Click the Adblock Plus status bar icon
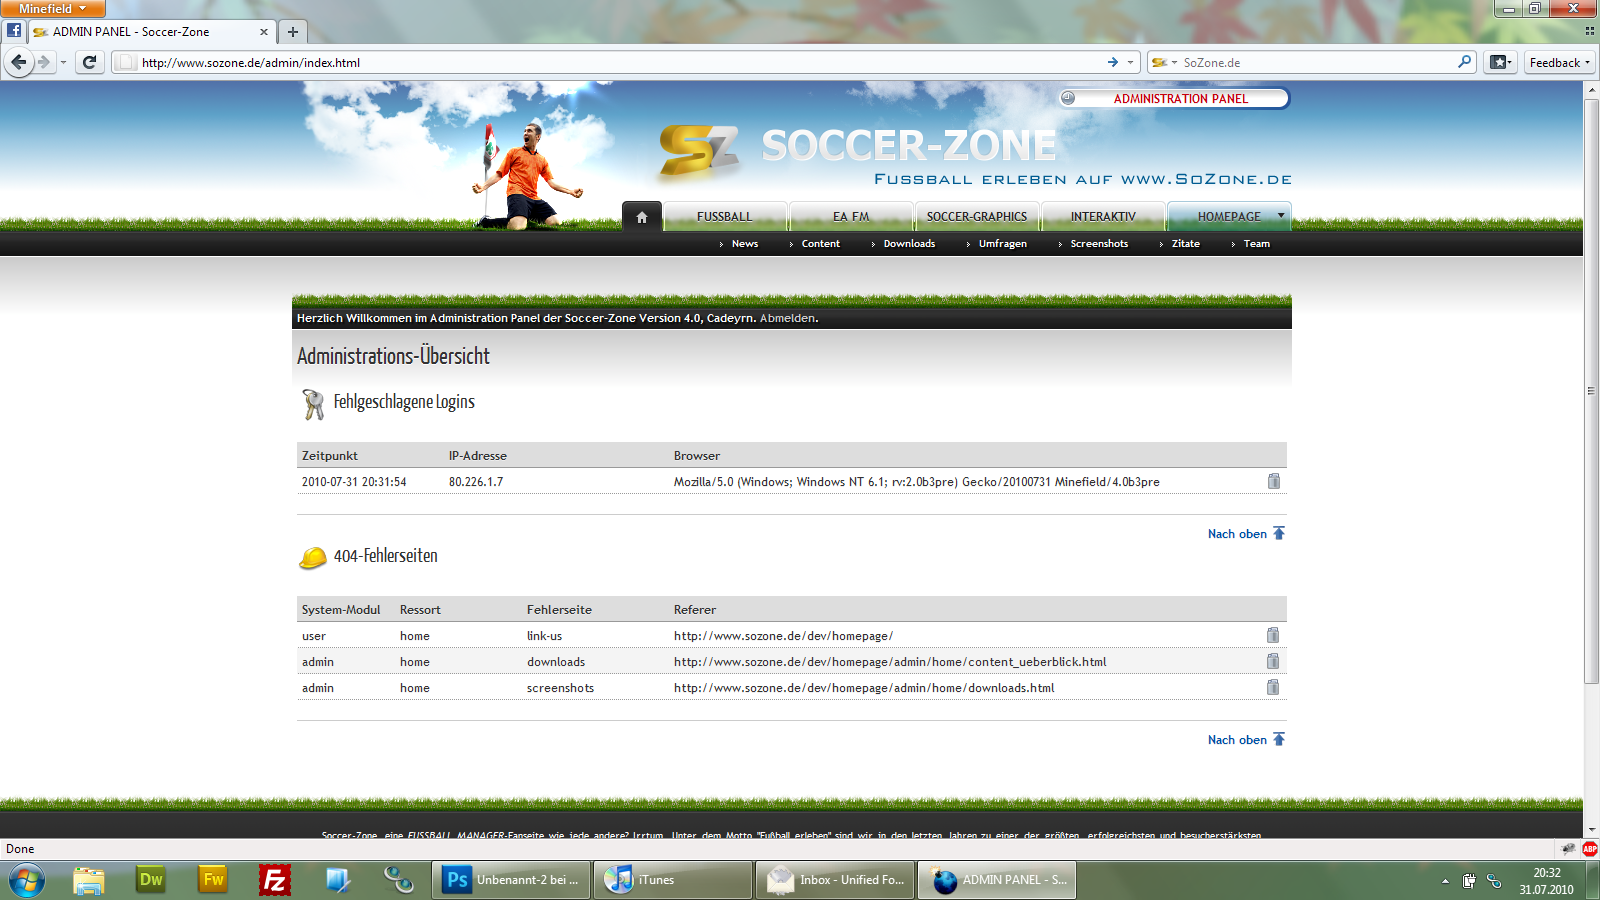Viewport: 1600px width, 900px height. pos(1589,848)
